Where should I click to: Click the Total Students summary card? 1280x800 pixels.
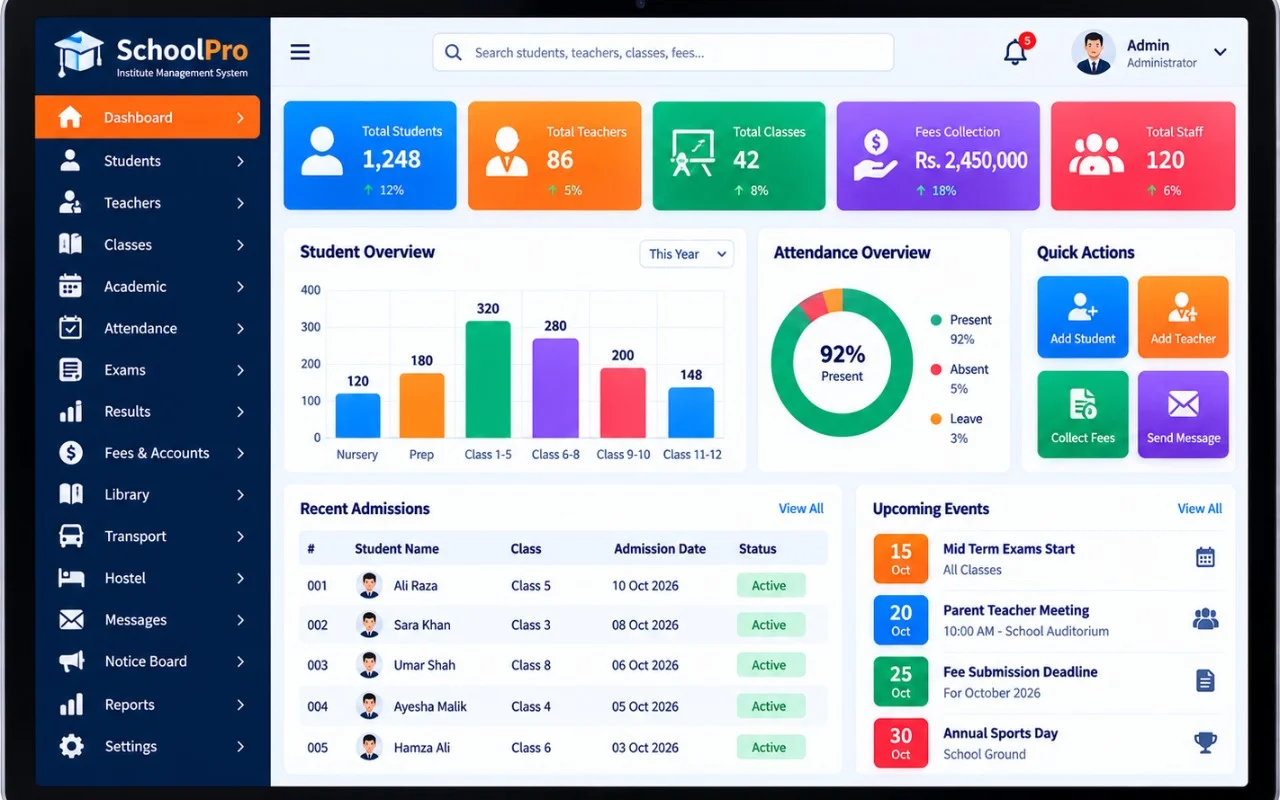(x=370, y=156)
